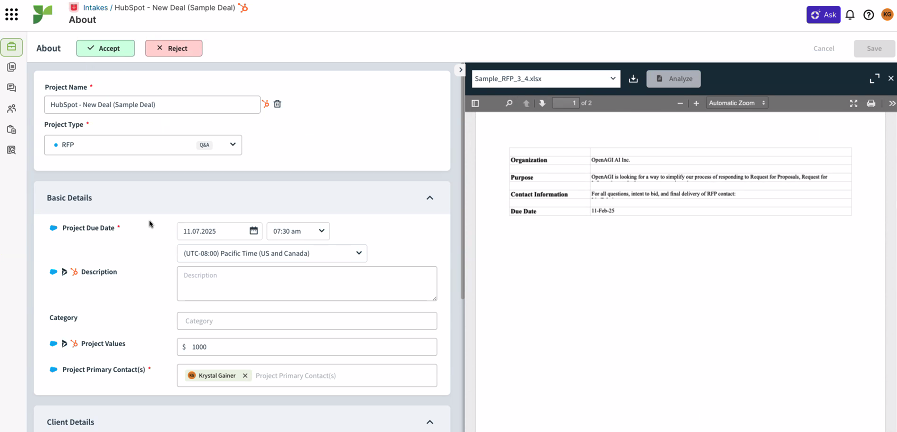Open find in document search

point(509,104)
